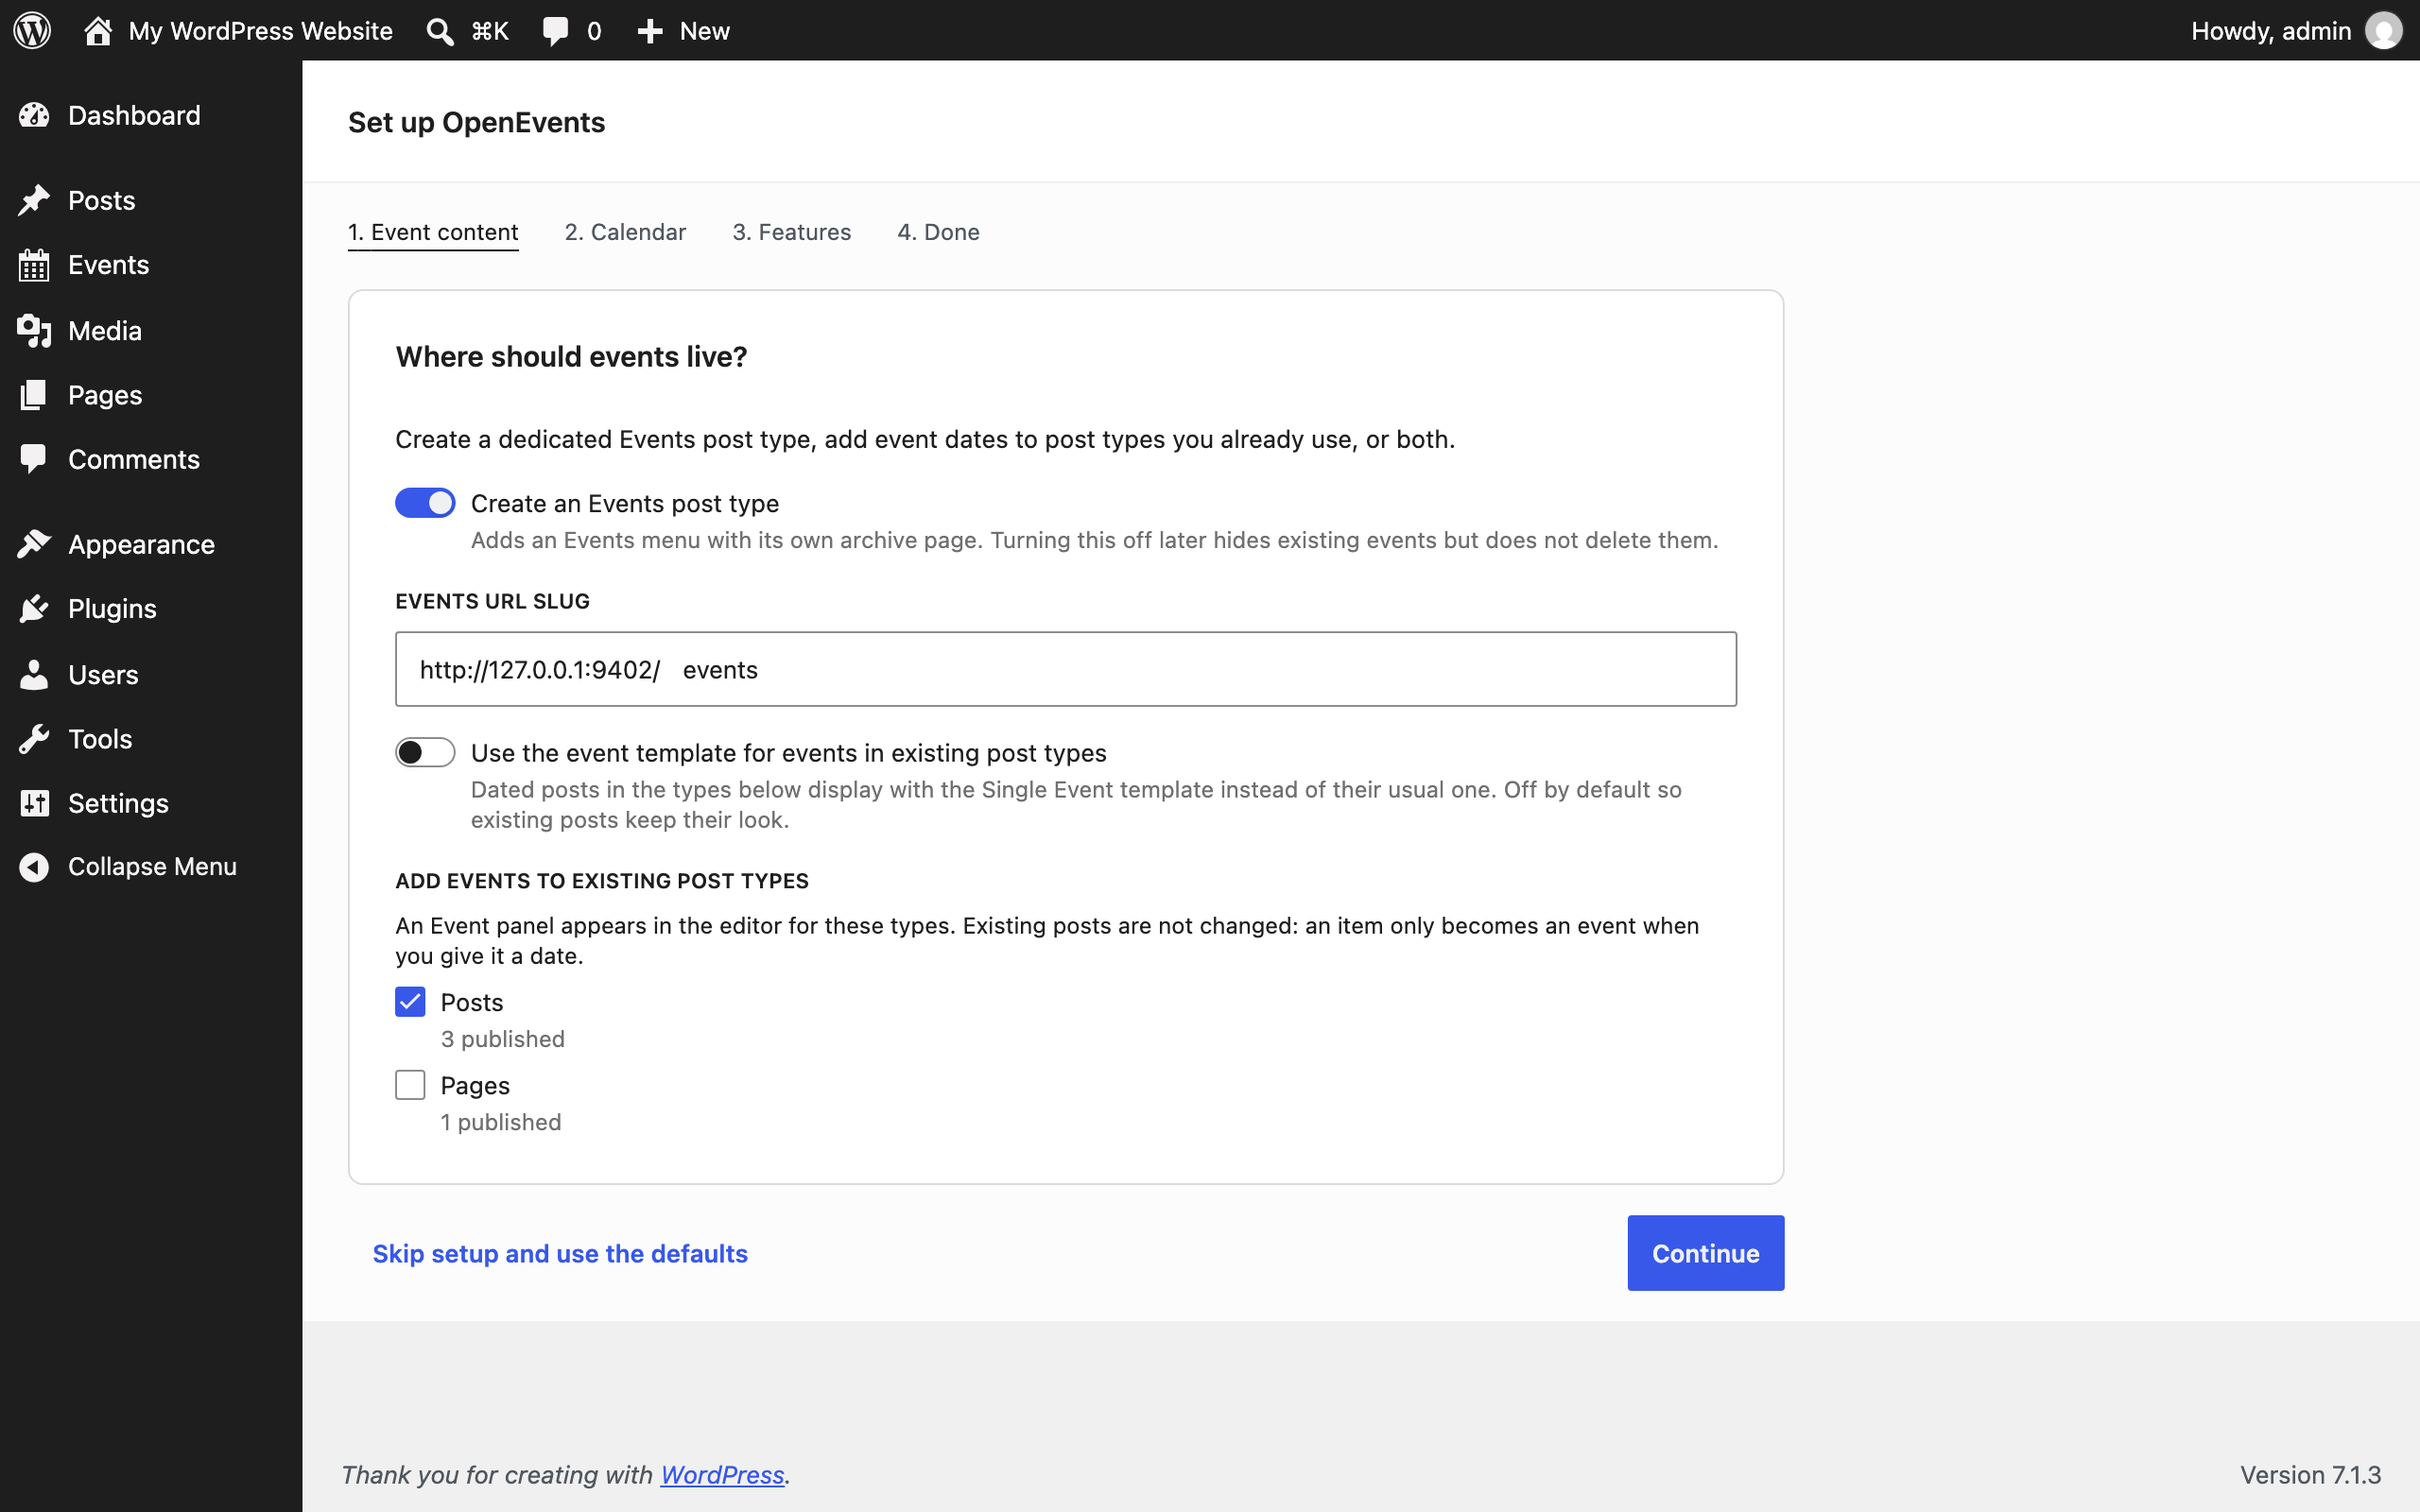
Task: Open the Media icon in sidebar
Action: (34, 331)
